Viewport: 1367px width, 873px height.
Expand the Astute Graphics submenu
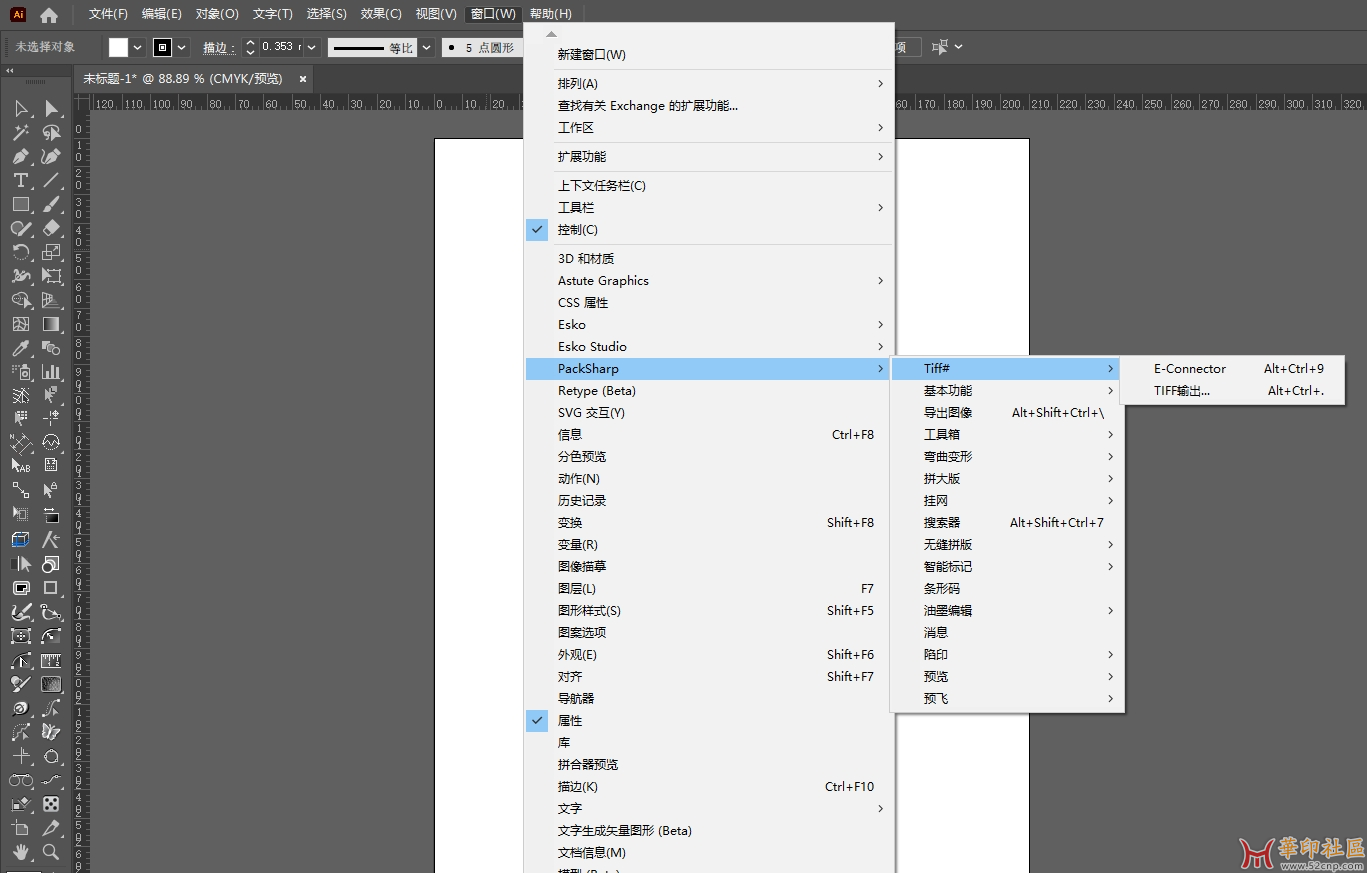(x=709, y=281)
